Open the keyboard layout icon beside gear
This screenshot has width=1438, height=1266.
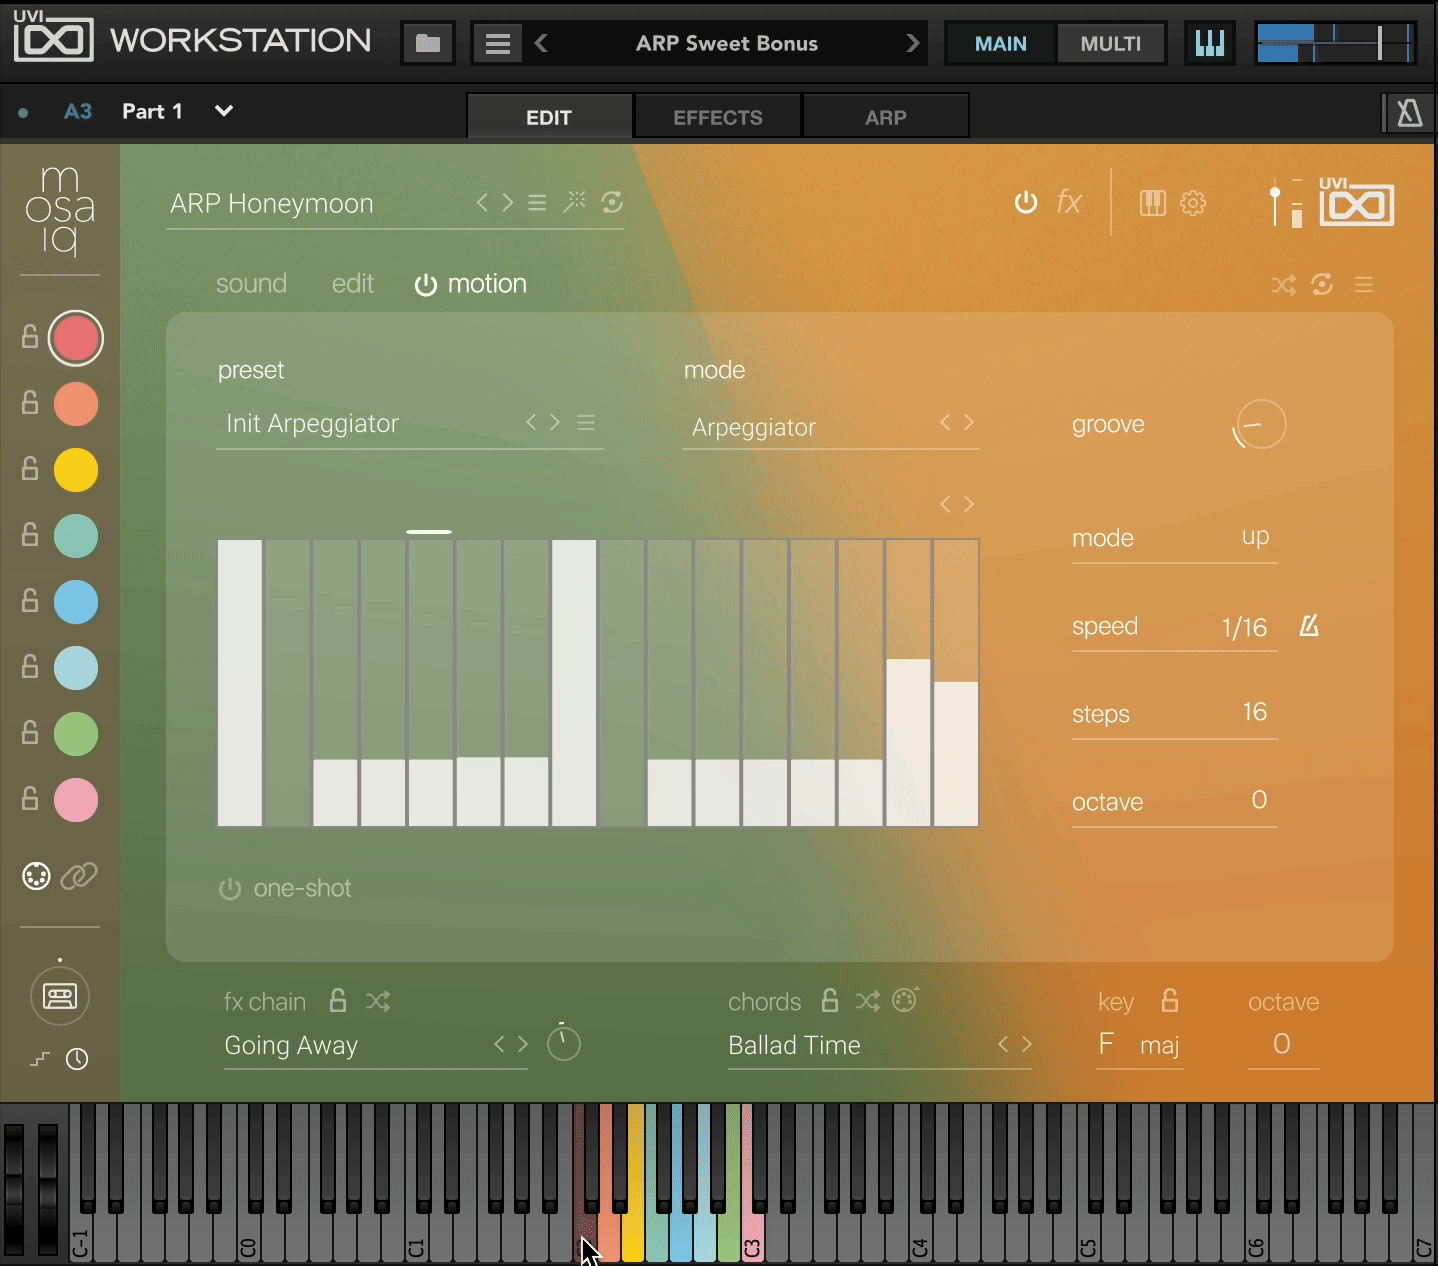[x=1153, y=203]
